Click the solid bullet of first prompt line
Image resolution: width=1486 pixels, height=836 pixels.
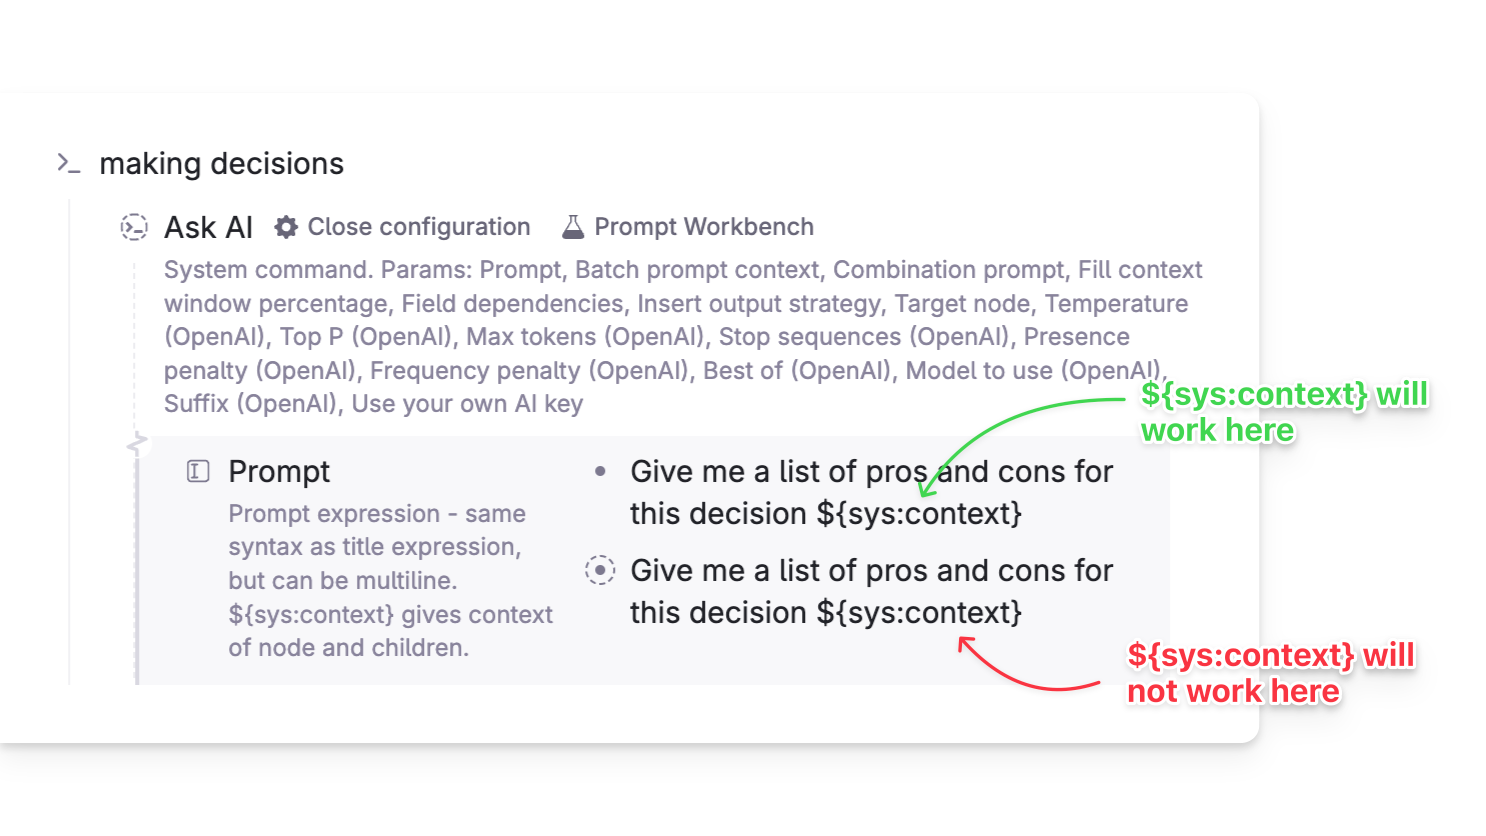pyautogui.click(x=600, y=471)
